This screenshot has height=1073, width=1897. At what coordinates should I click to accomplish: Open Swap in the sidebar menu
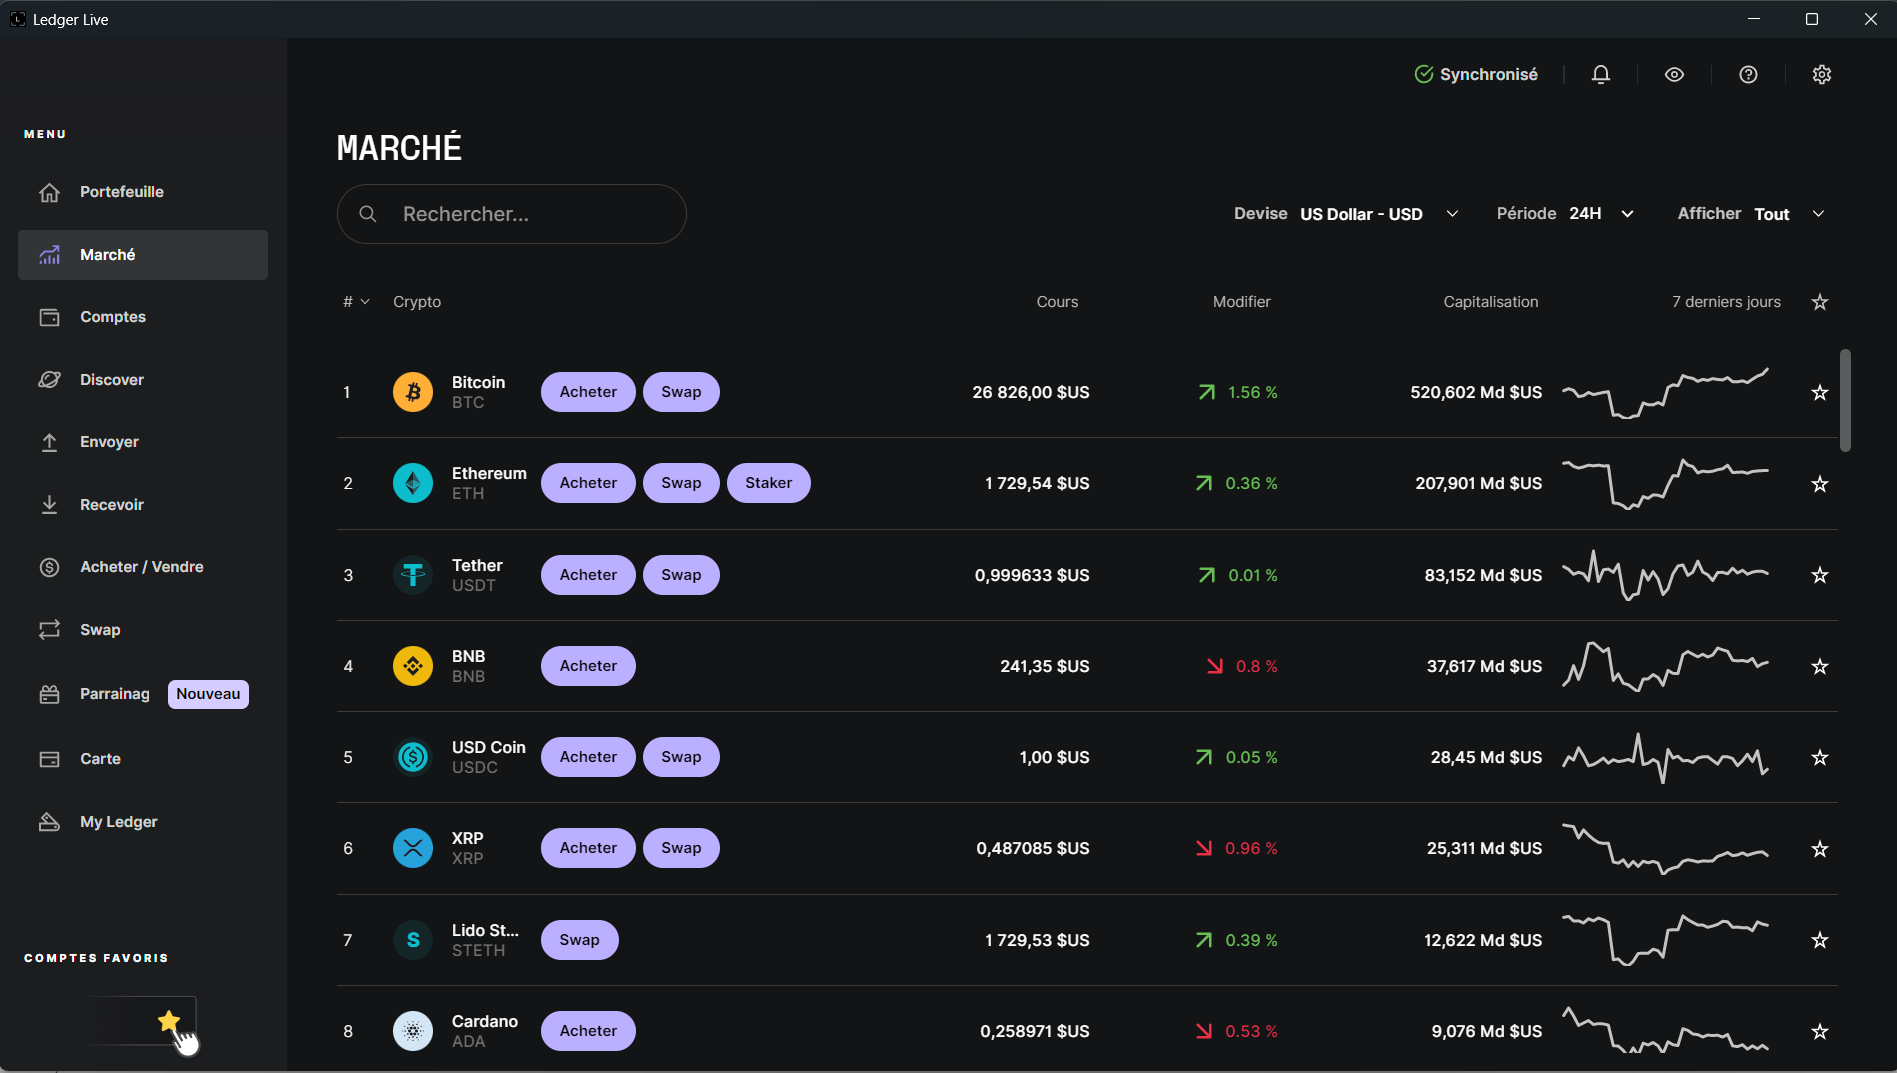(143, 630)
